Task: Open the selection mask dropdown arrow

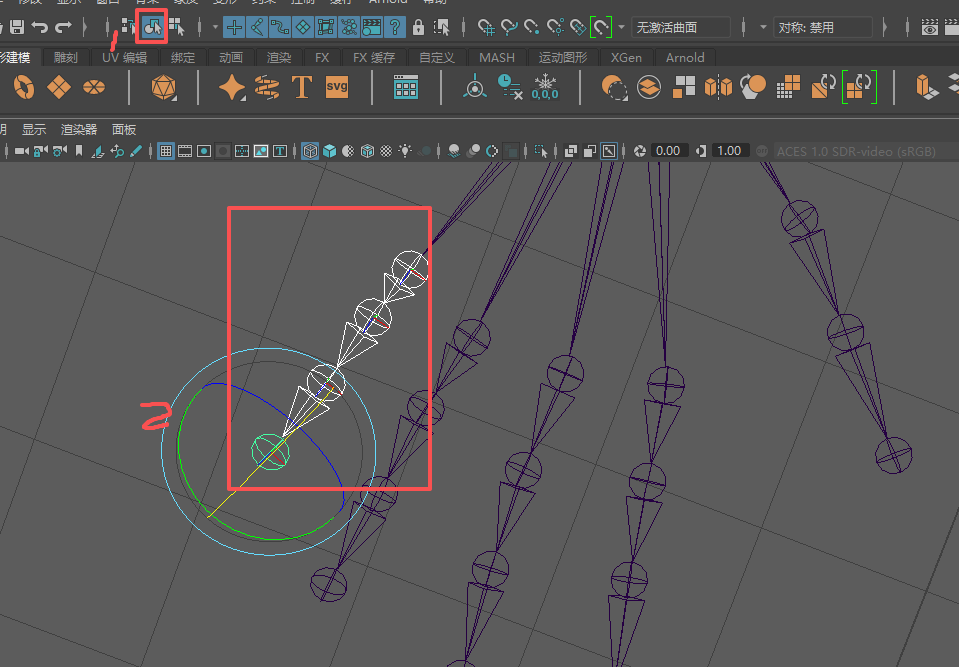Action: pyautogui.click(x=215, y=27)
